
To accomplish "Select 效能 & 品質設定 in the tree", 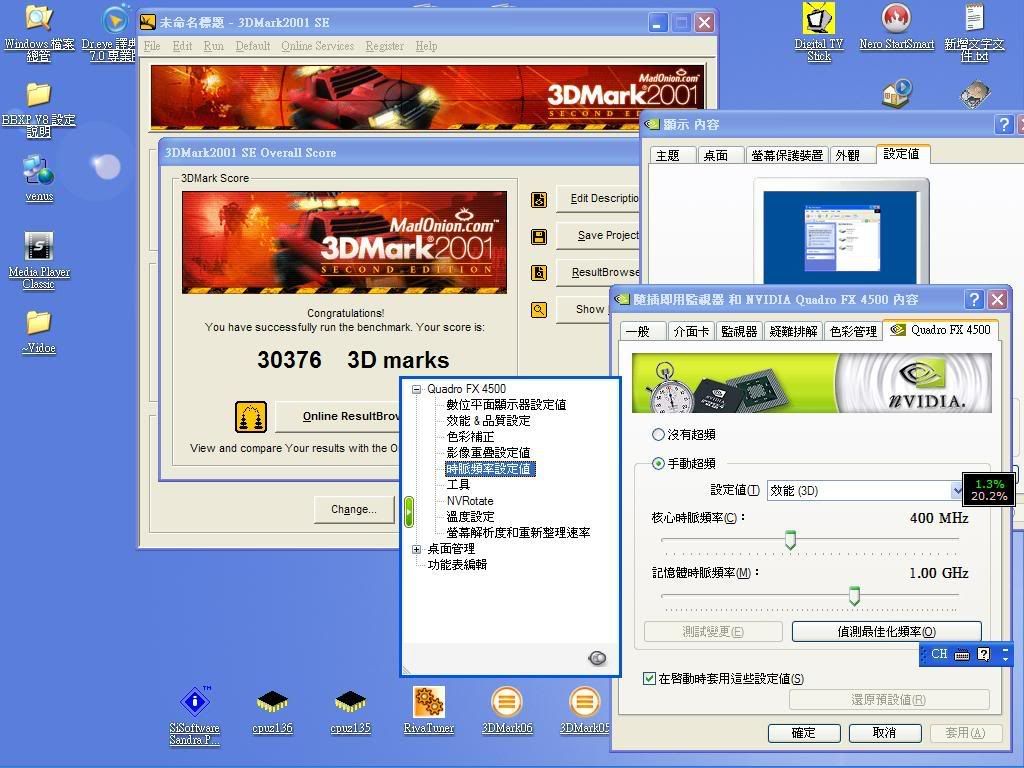I will [488, 421].
